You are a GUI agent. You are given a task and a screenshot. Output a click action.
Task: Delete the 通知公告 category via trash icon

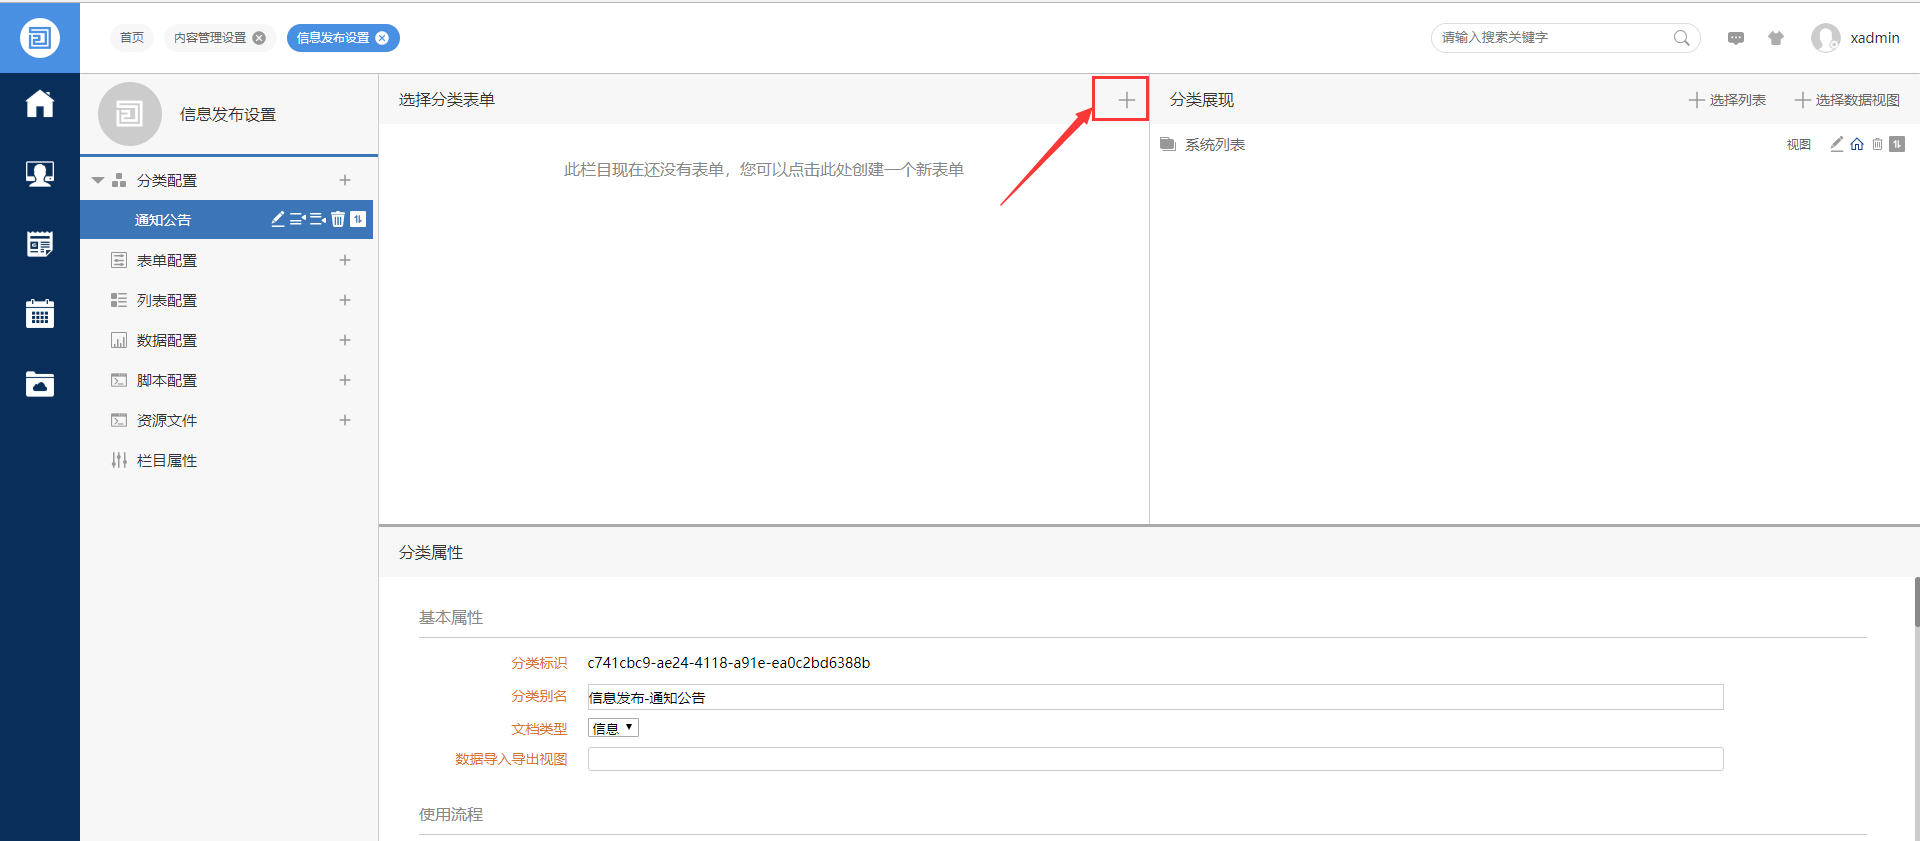338,219
